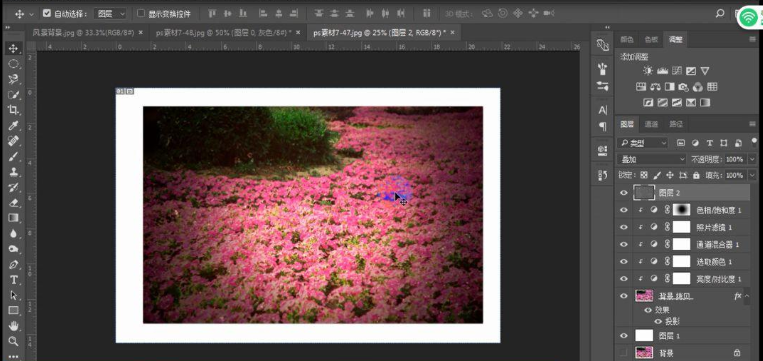Select the Hand tool
The image size is (763, 361).
coord(13,325)
